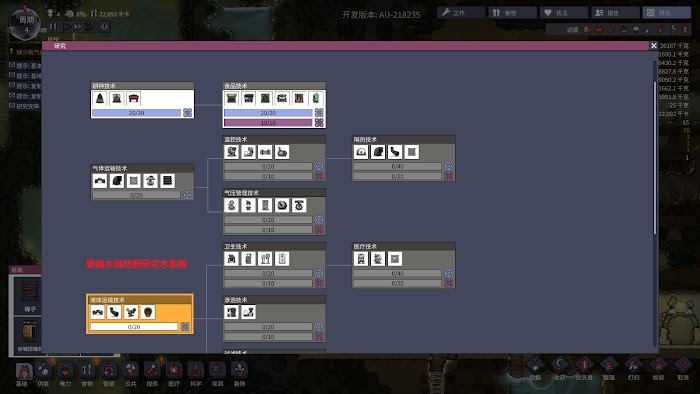Open the 管道 plumbing build category
Screen dimensions: 700x394
click(108, 374)
